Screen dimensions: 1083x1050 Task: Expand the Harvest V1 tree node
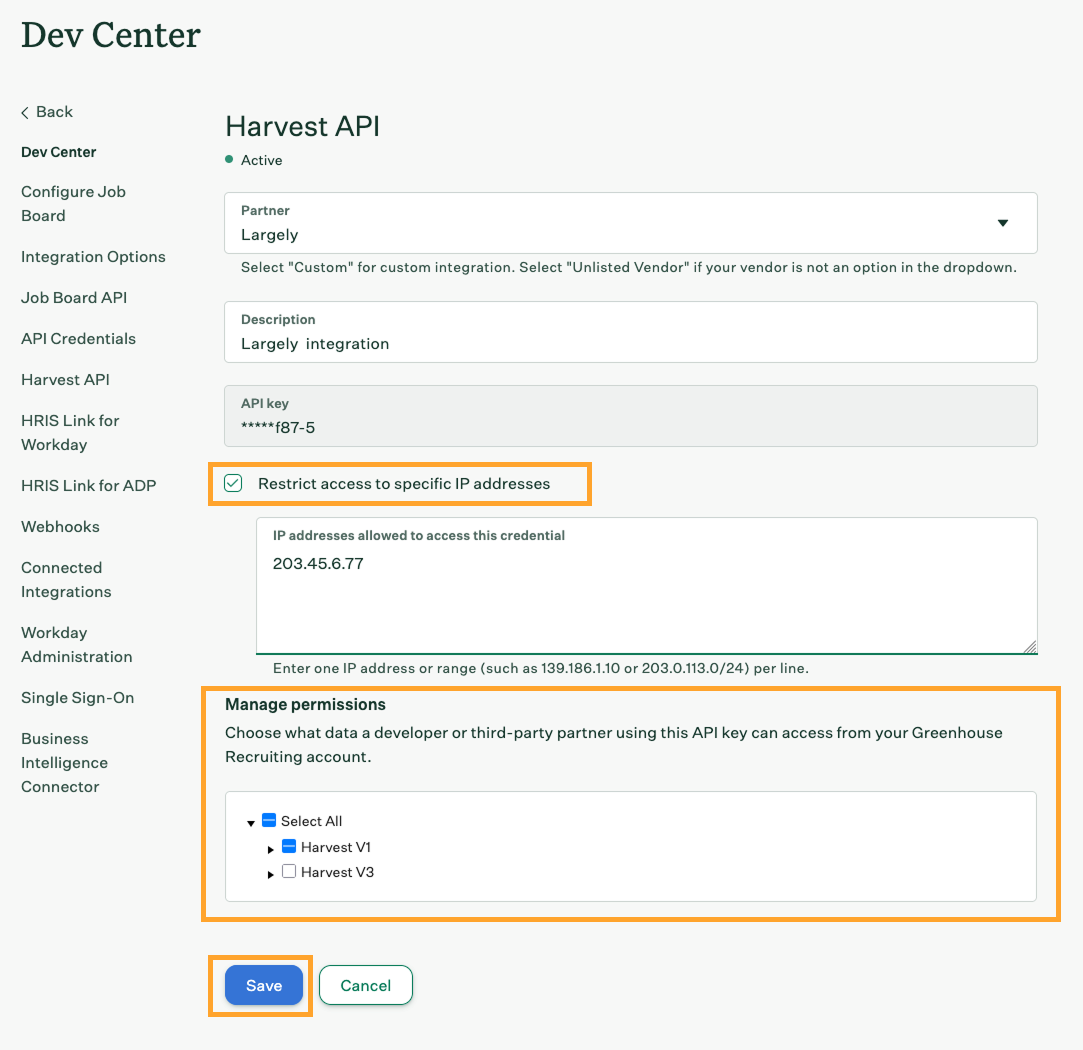(271, 849)
